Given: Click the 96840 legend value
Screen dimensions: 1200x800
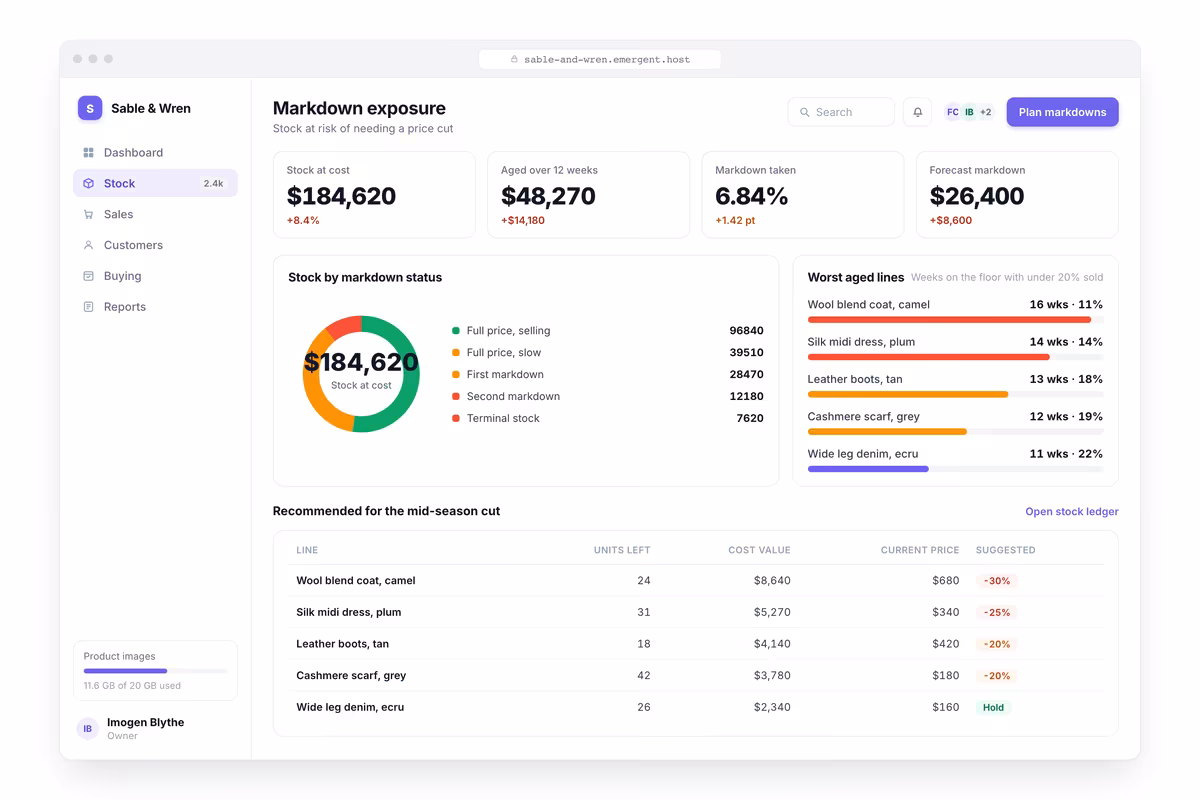Looking at the screenshot, I should pos(746,331).
